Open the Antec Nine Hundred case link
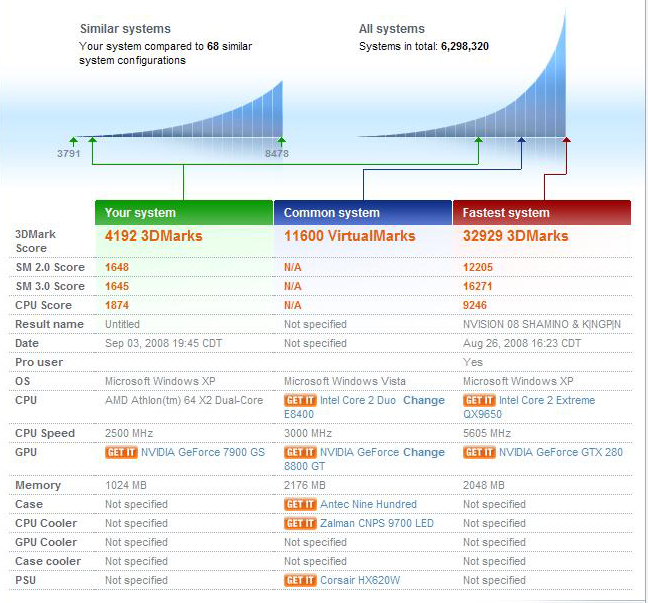 [x=368, y=504]
